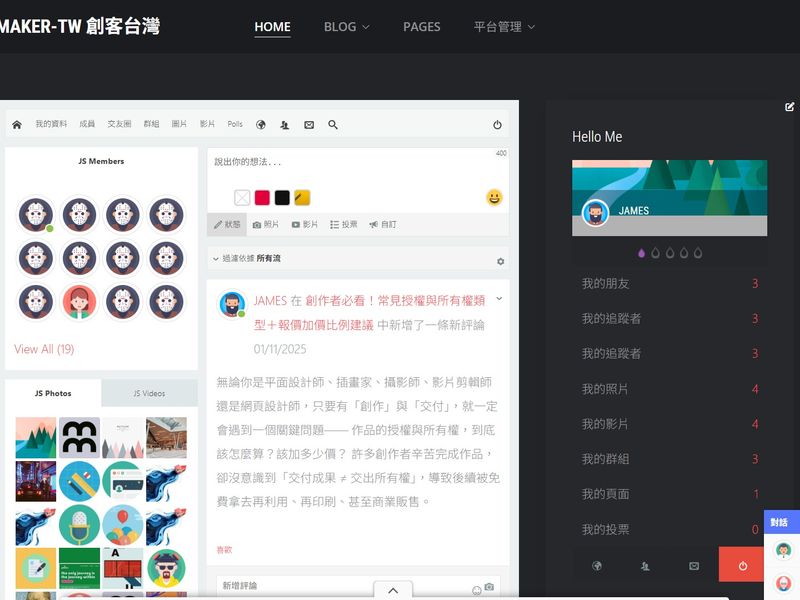Click second chat contact avatar under 對話
Screen dimensions: 800x600
[783, 582]
